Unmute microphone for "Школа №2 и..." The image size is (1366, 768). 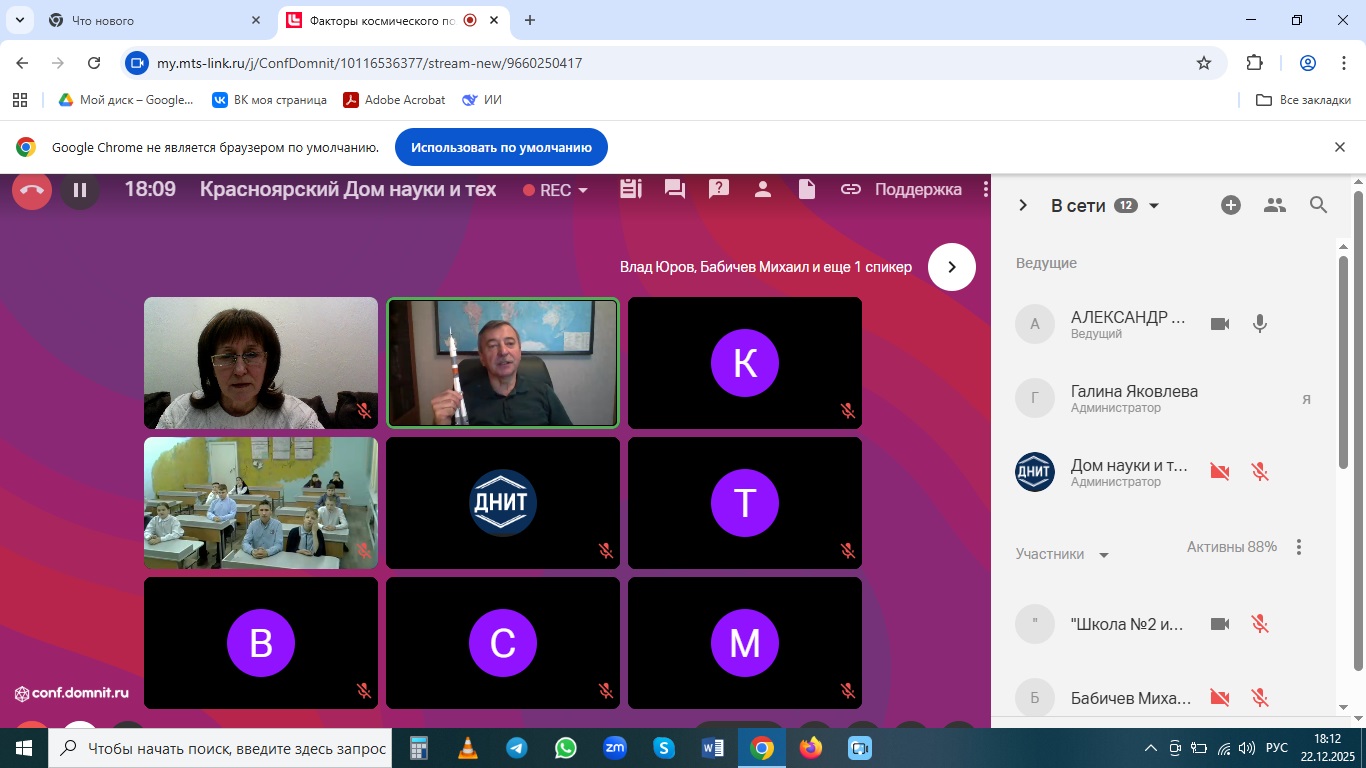tap(1260, 624)
